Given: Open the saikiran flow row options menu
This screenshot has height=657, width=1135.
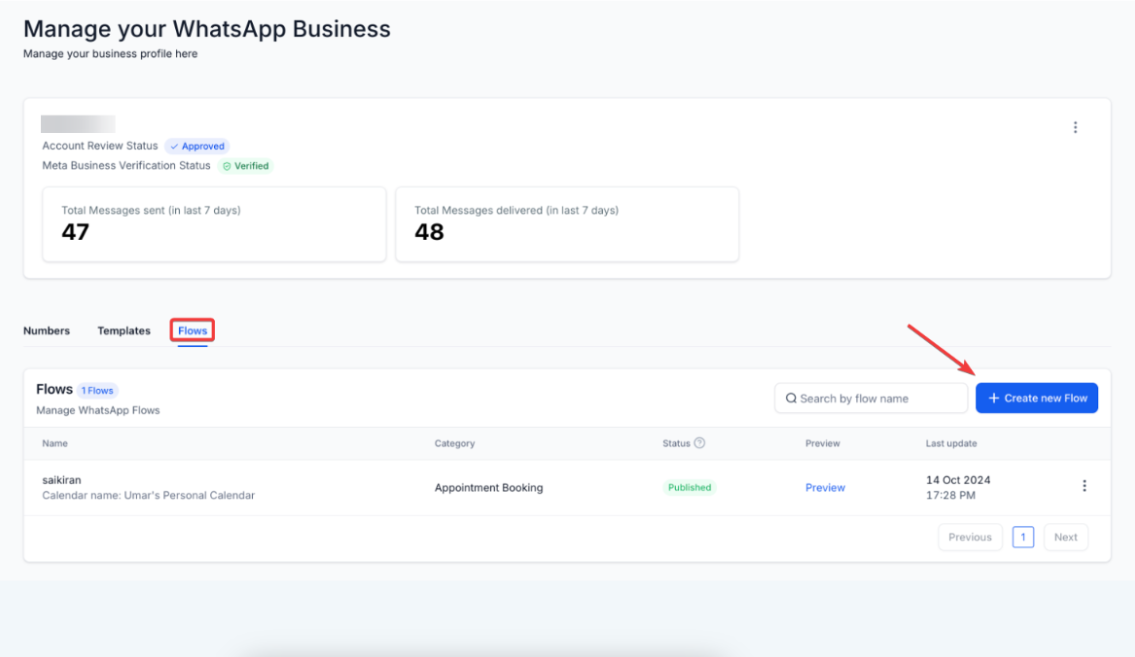Looking at the screenshot, I should click(1084, 486).
